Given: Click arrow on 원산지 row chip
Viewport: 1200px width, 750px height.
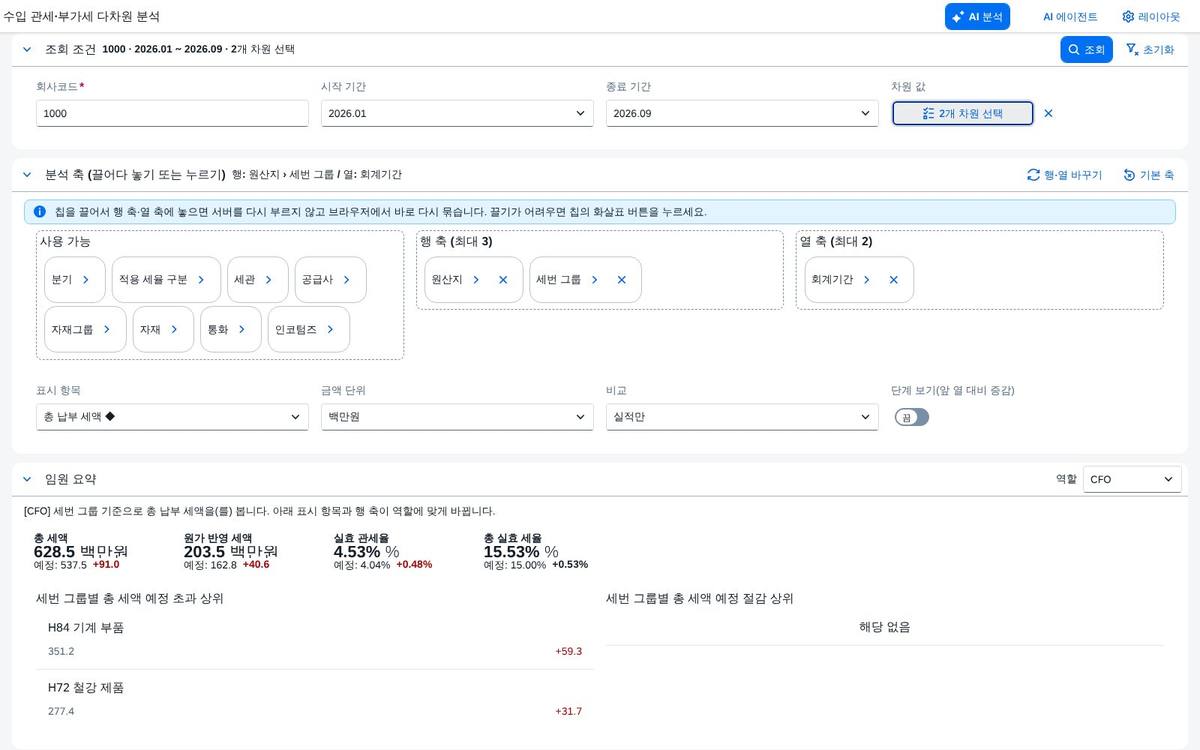Looking at the screenshot, I should [x=476, y=280].
